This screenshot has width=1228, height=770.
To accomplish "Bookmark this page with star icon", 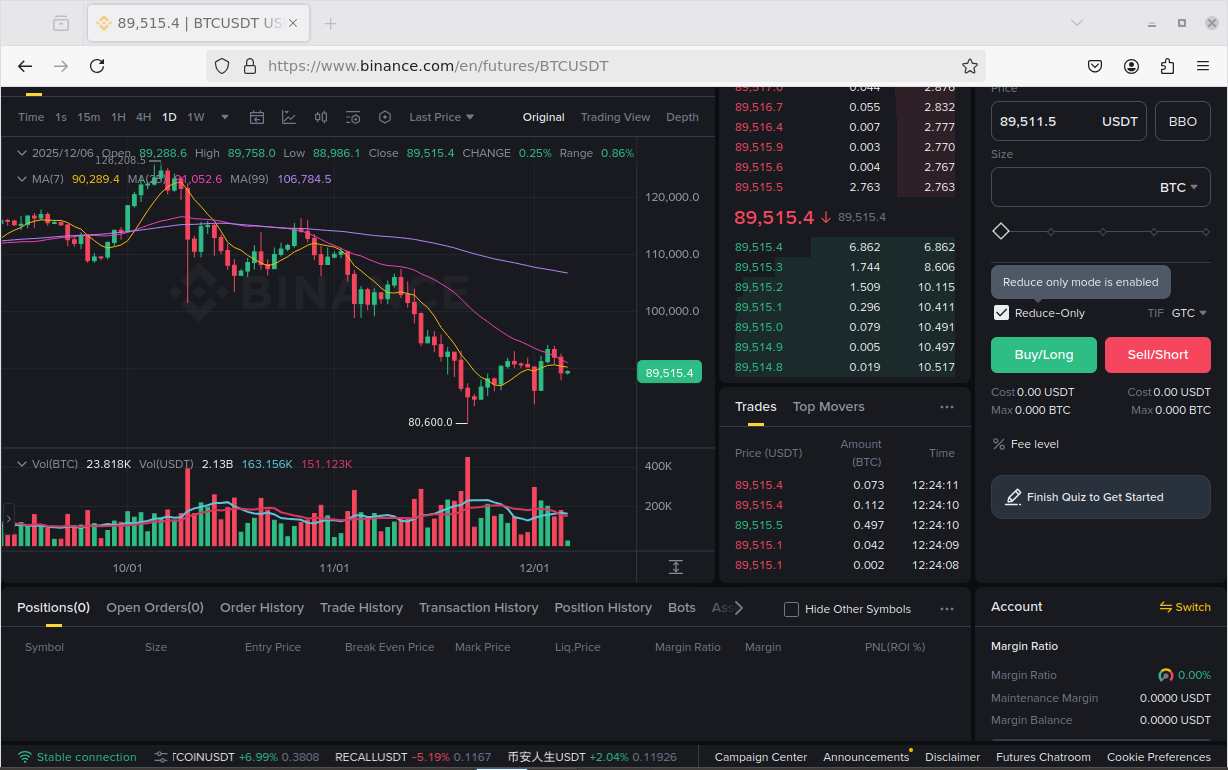I will 969,66.
